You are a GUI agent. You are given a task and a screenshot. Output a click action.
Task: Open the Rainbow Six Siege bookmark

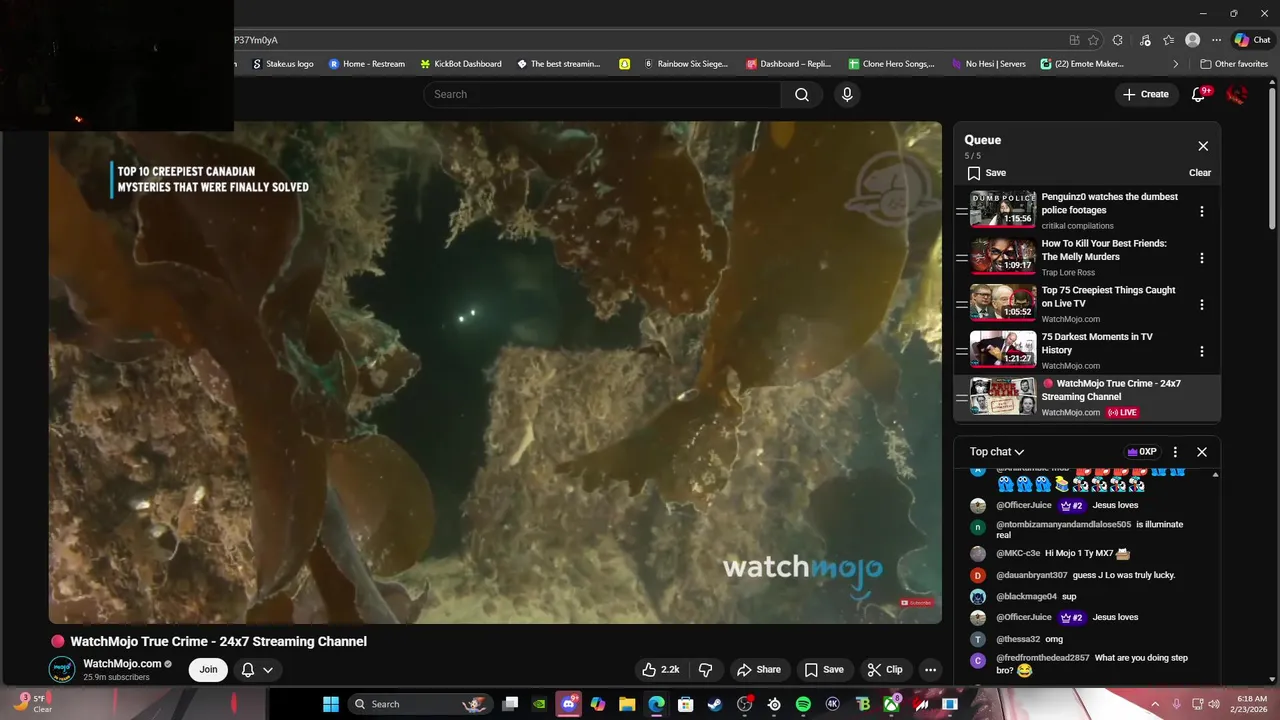[686, 64]
